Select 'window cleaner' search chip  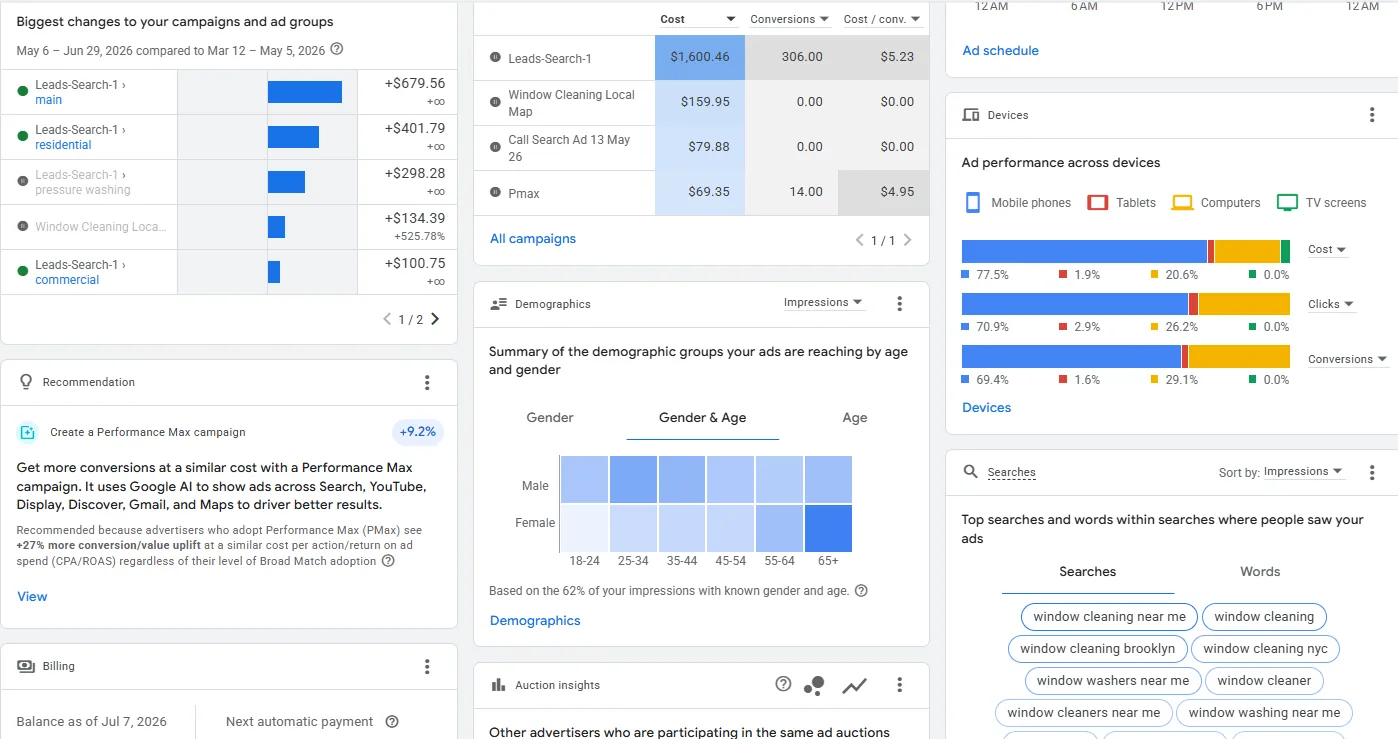point(1264,681)
